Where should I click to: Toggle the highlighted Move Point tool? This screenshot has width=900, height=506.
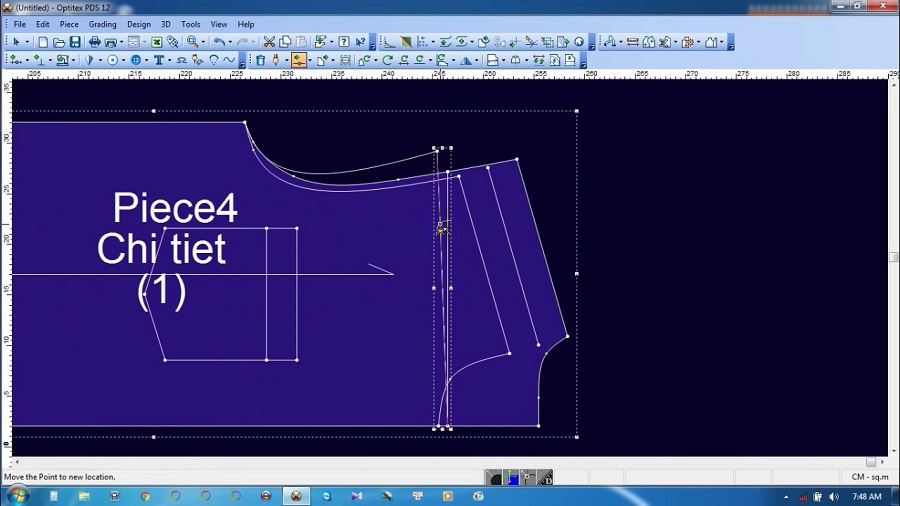[x=298, y=60]
